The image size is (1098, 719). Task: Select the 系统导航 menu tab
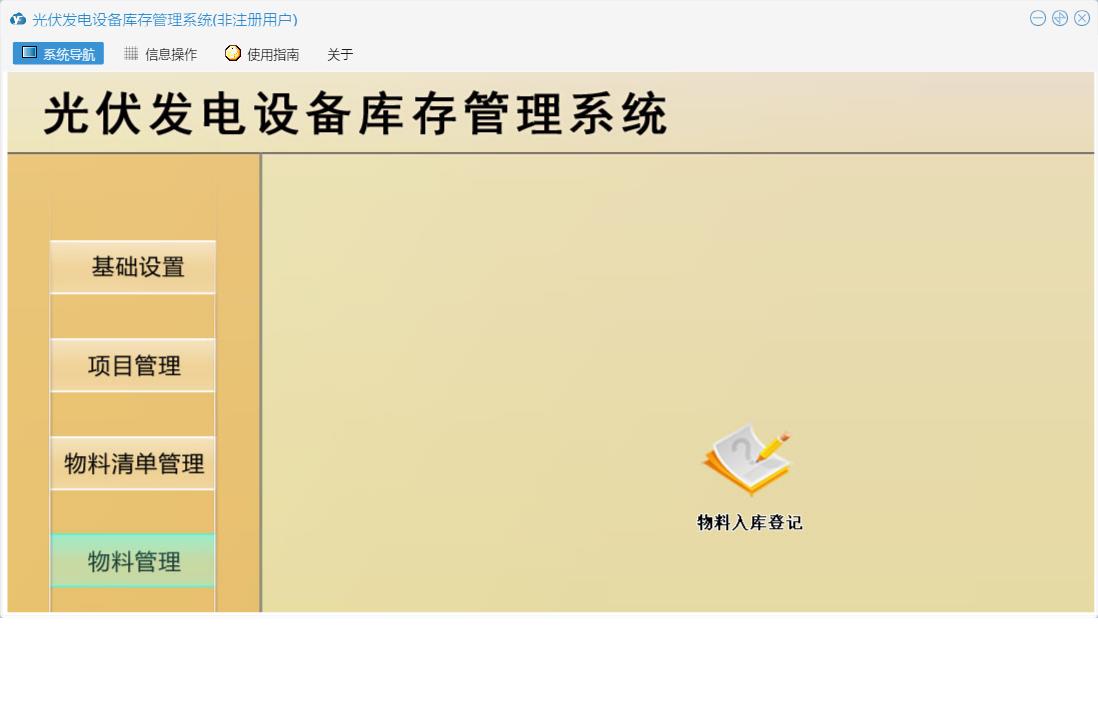tap(58, 54)
